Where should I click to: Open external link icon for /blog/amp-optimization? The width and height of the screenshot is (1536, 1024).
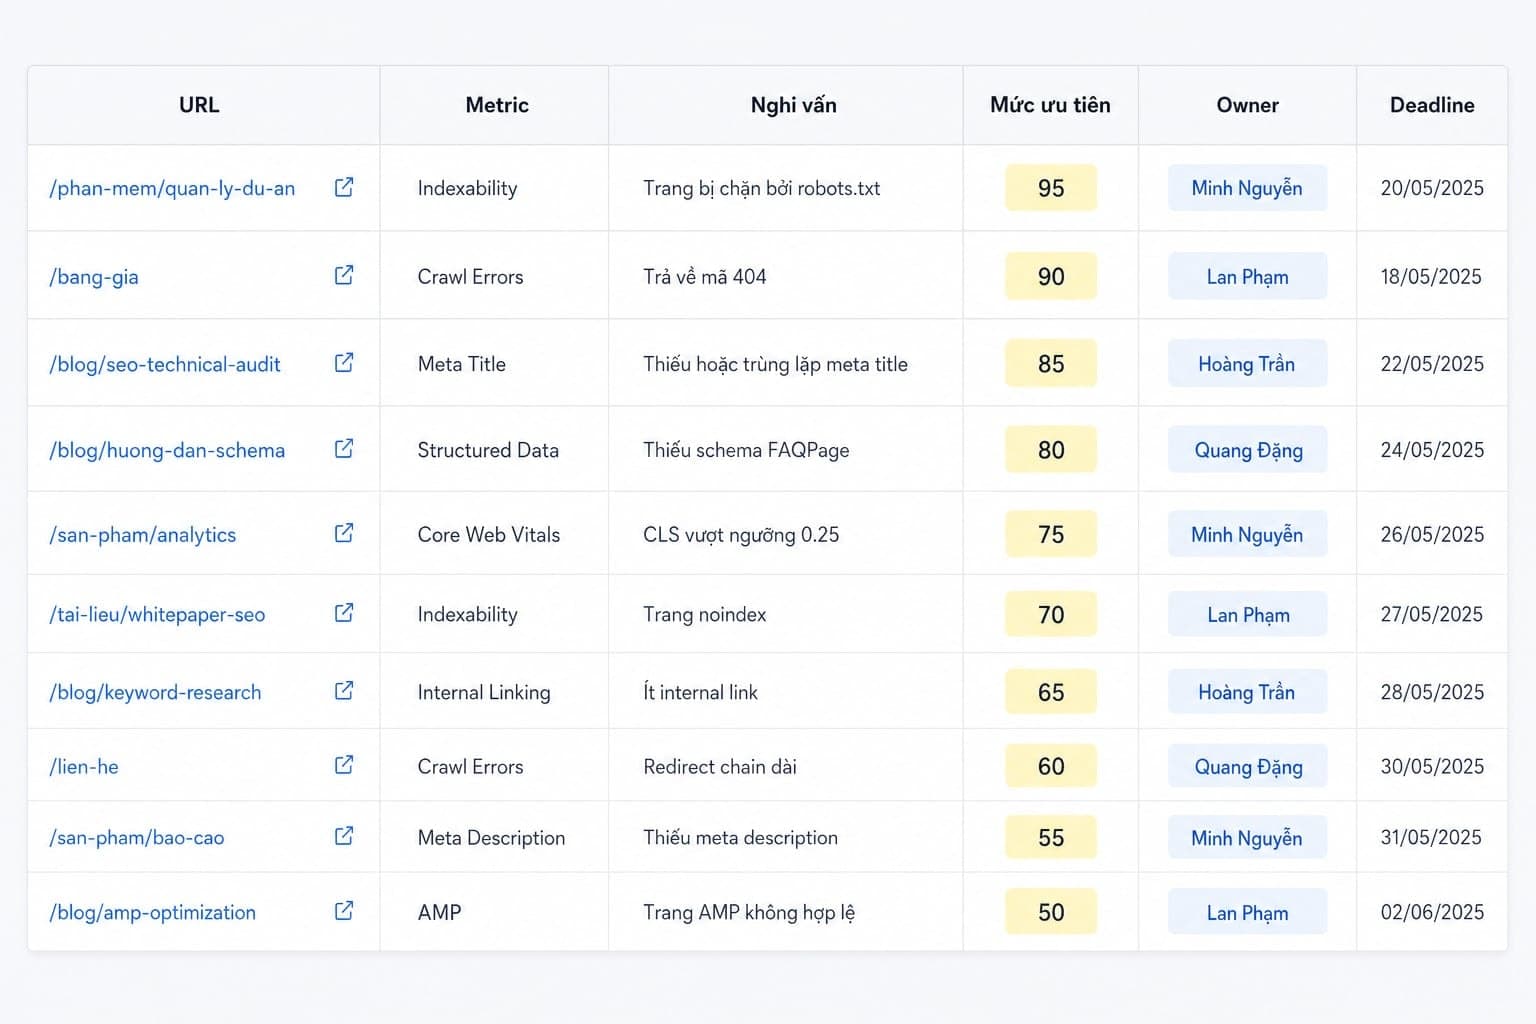pyautogui.click(x=344, y=911)
